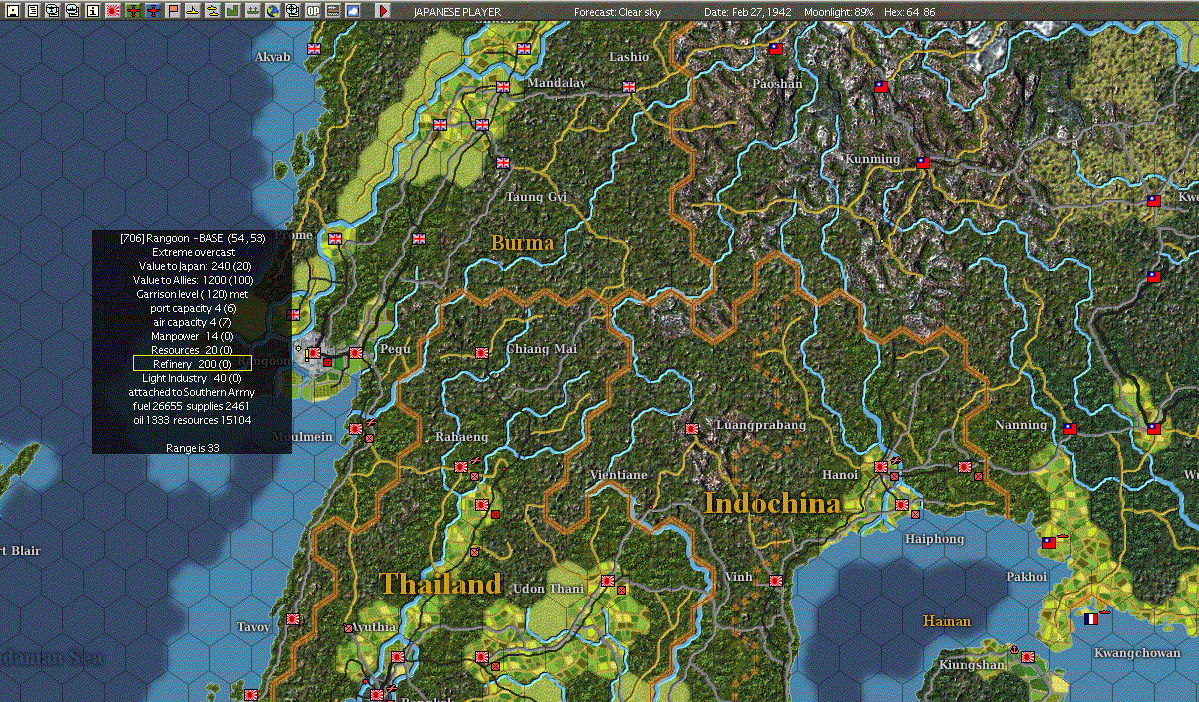This screenshot has height=702, width=1199.
Task: Select the Chinese flag at Kunming
Action: tap(923, 162)
